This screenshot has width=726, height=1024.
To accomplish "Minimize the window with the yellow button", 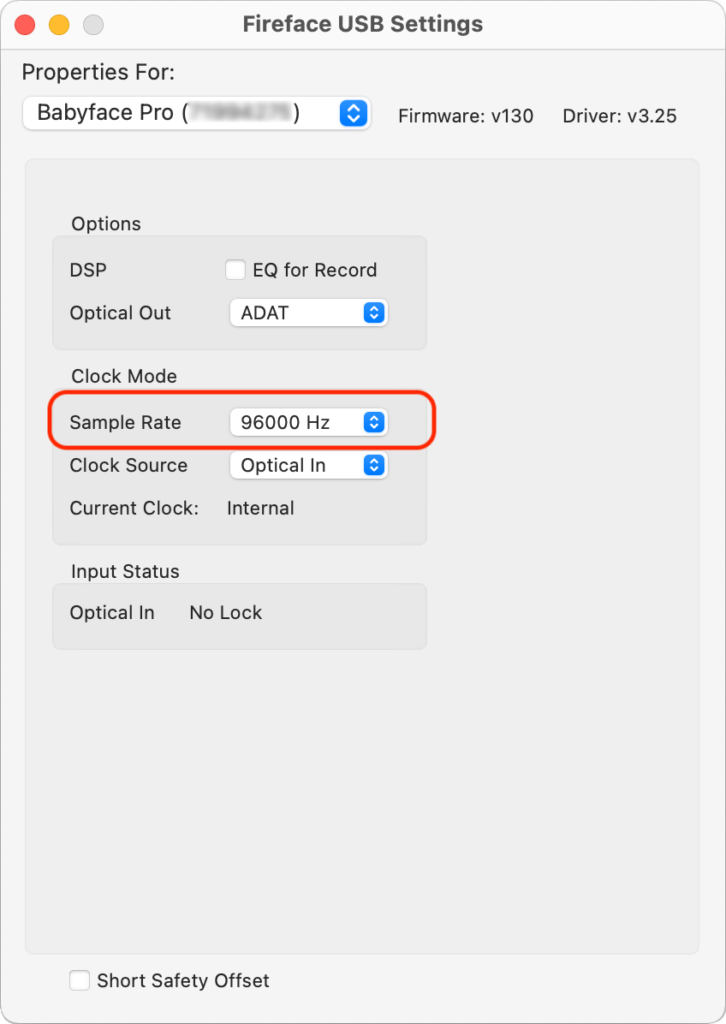I will pos(59,25).
